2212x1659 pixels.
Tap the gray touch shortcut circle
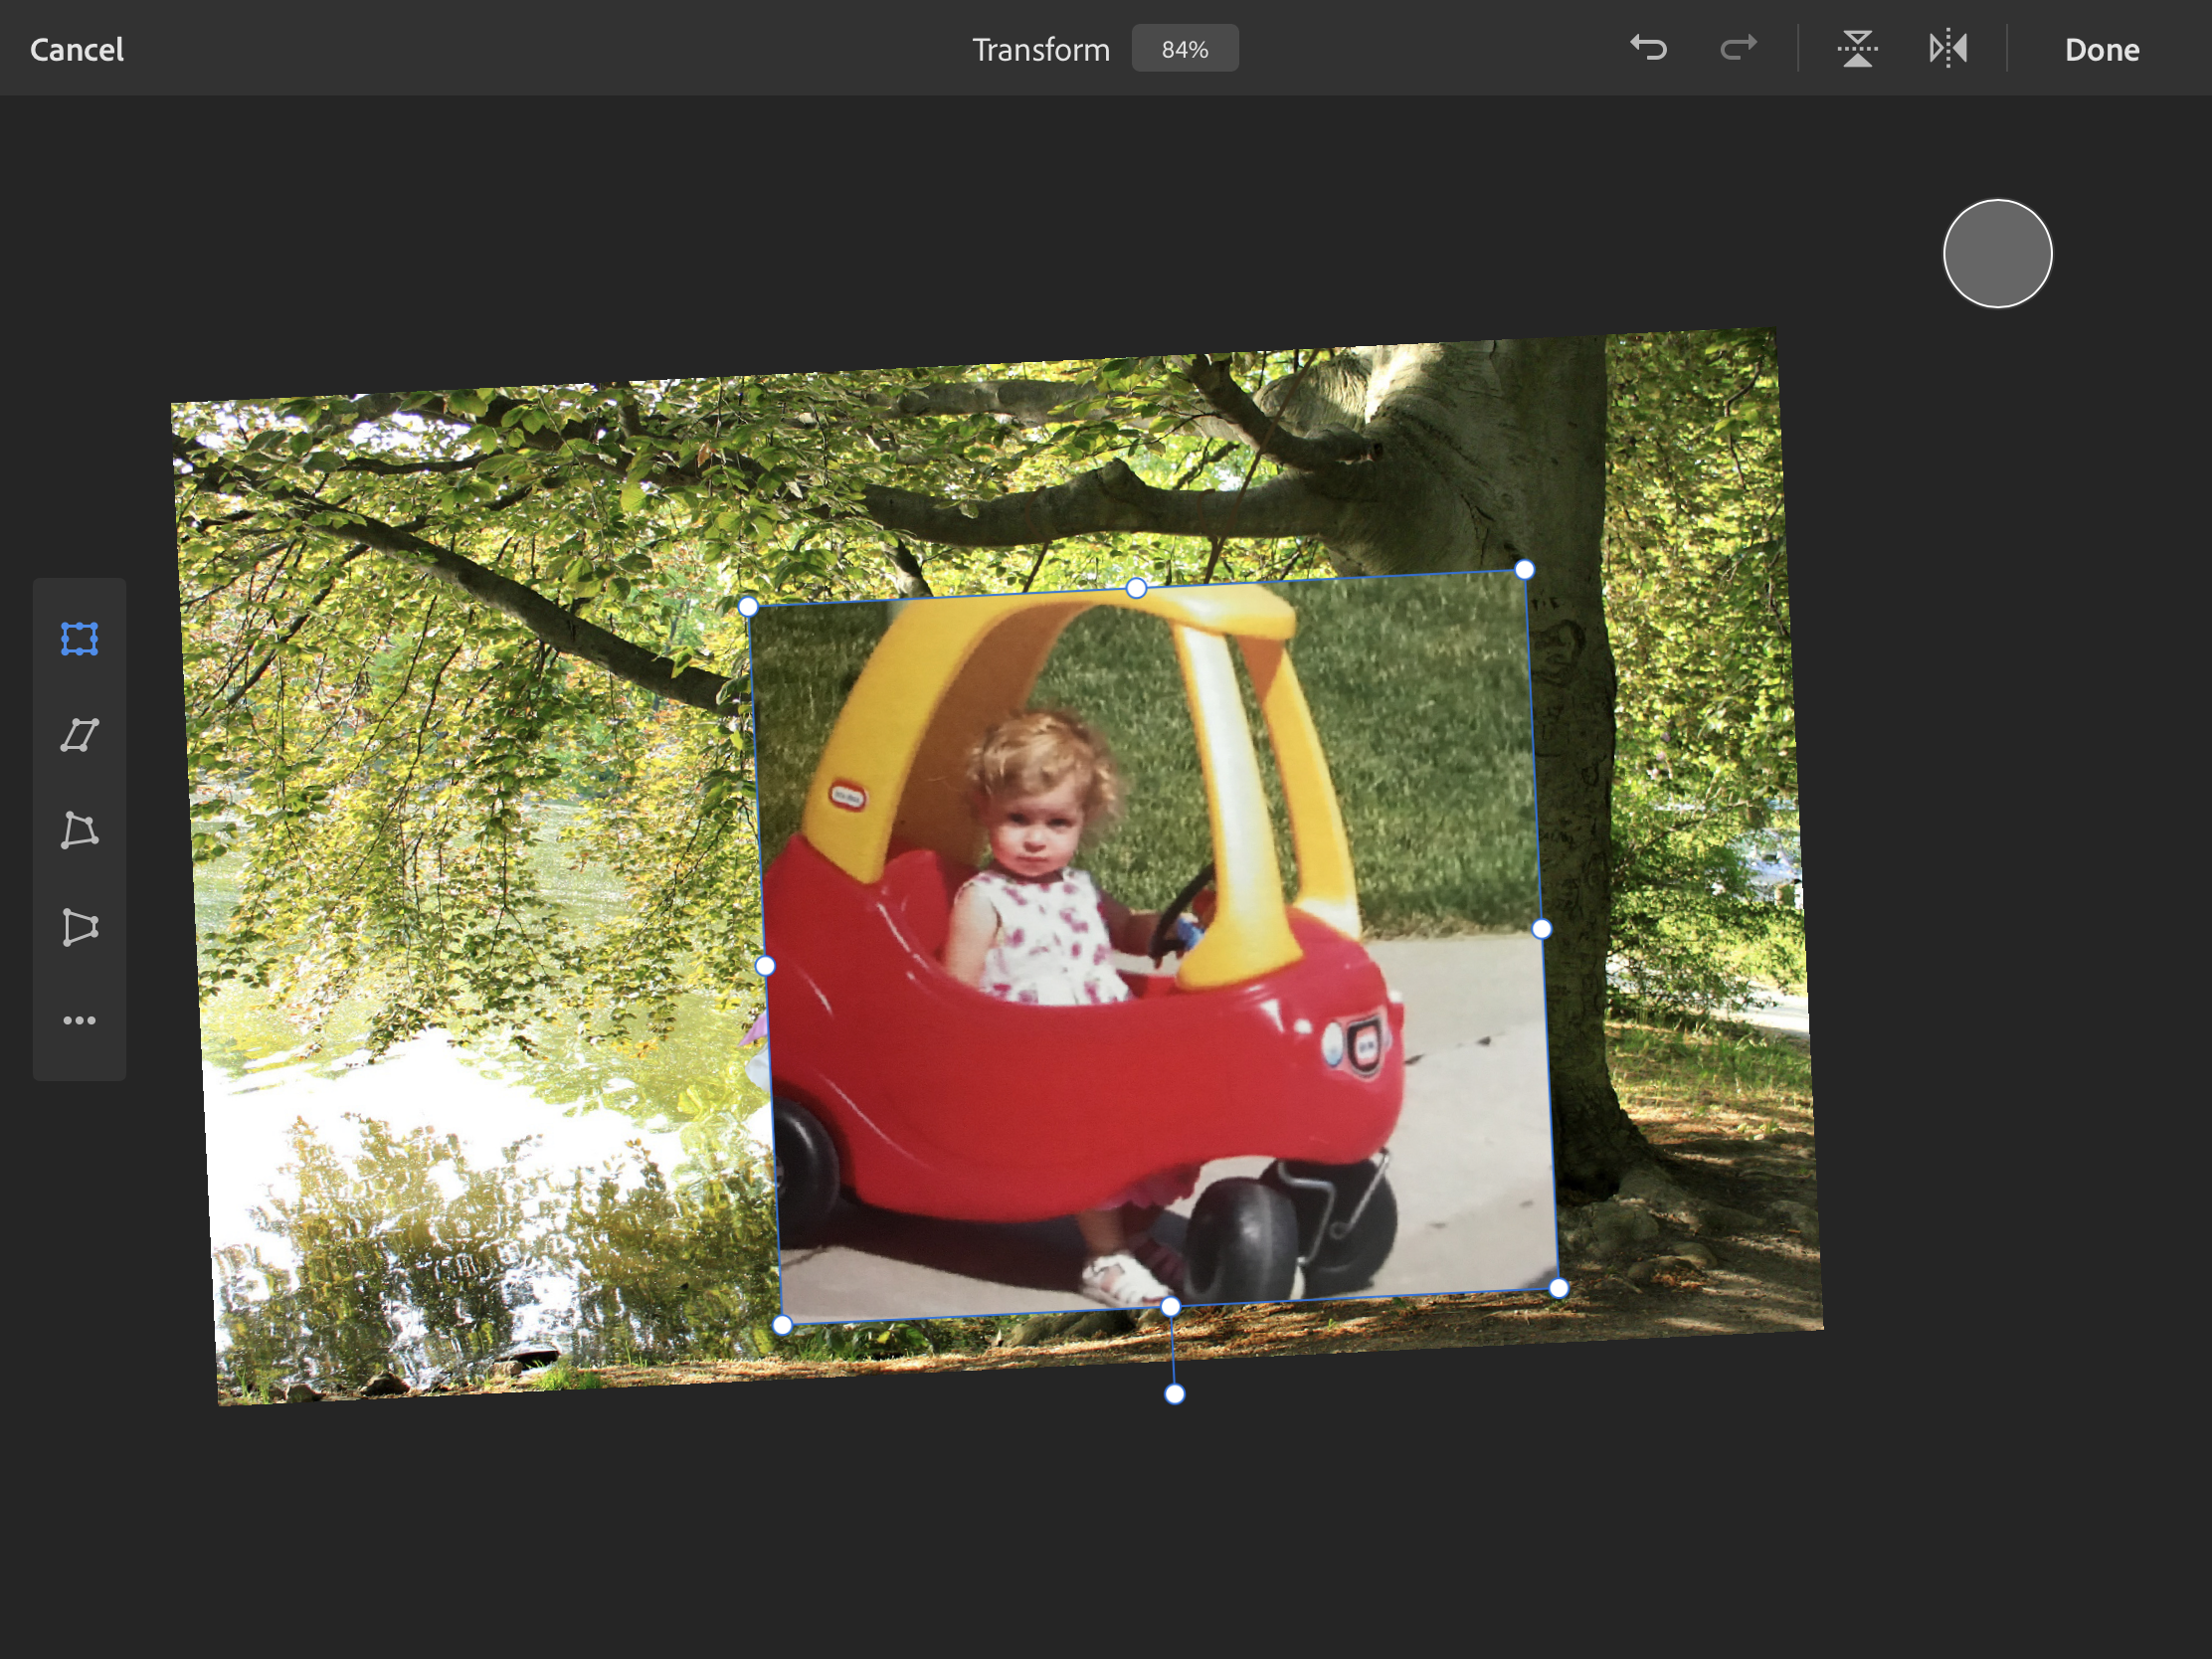(1997, 253)
